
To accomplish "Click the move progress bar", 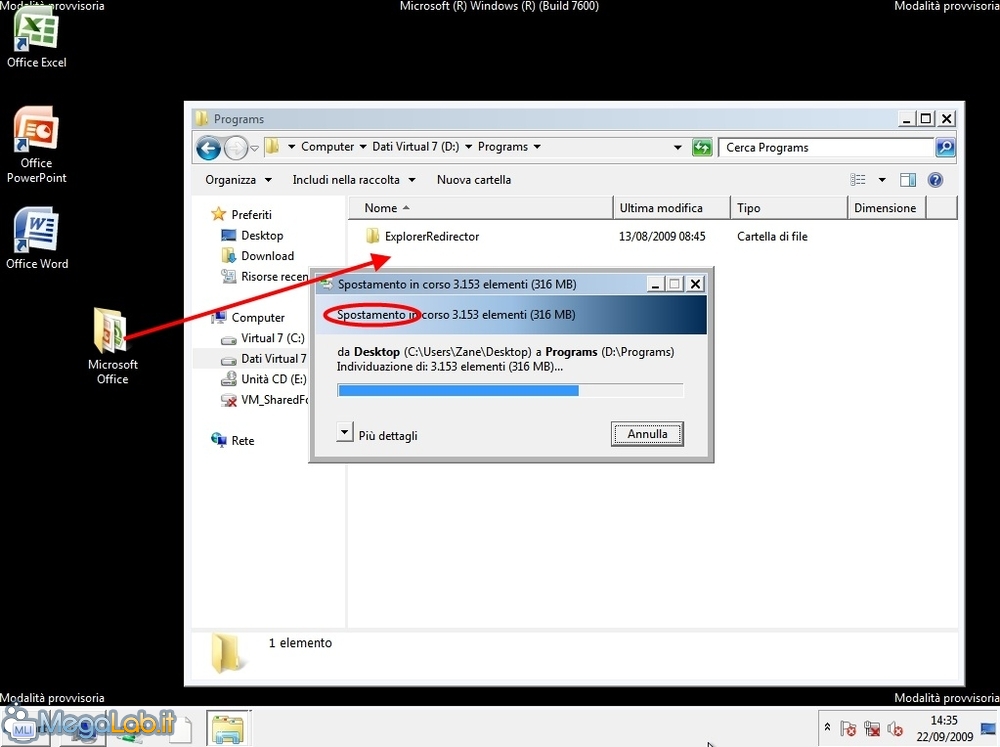I will point(510,390).
